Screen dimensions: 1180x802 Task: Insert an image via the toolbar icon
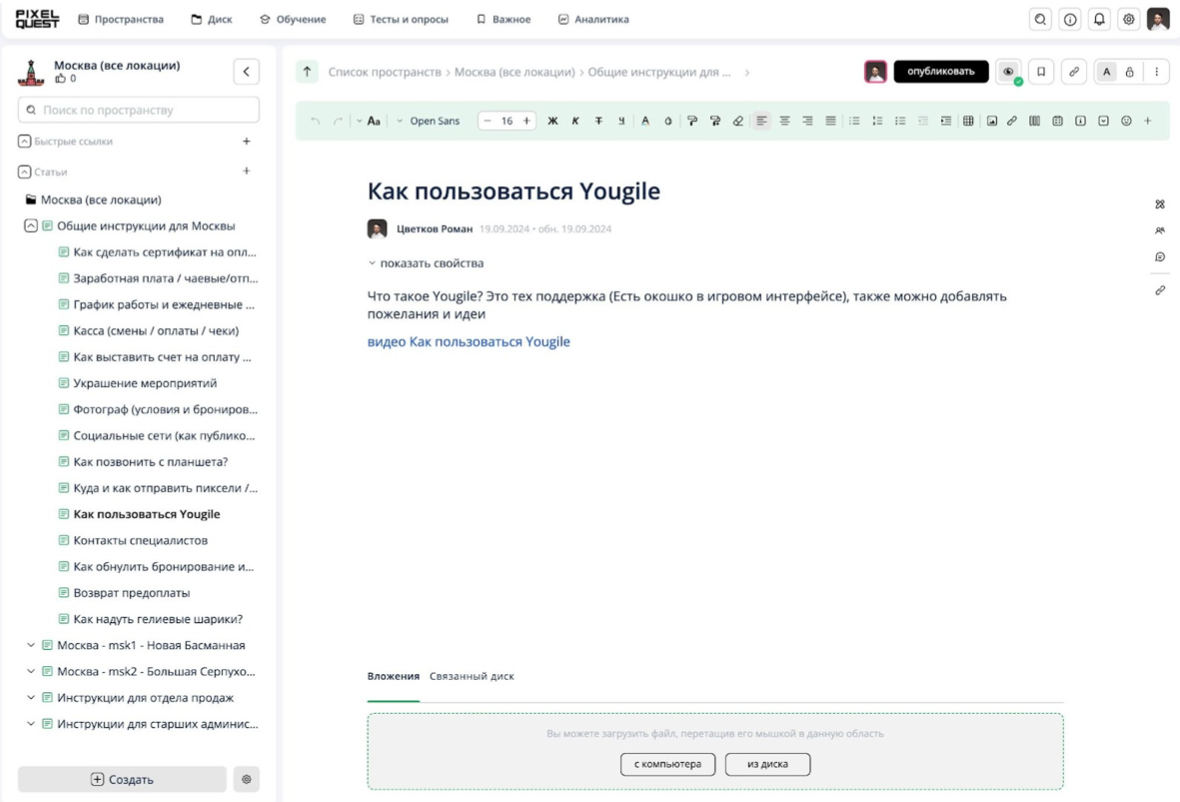[992, 120]
